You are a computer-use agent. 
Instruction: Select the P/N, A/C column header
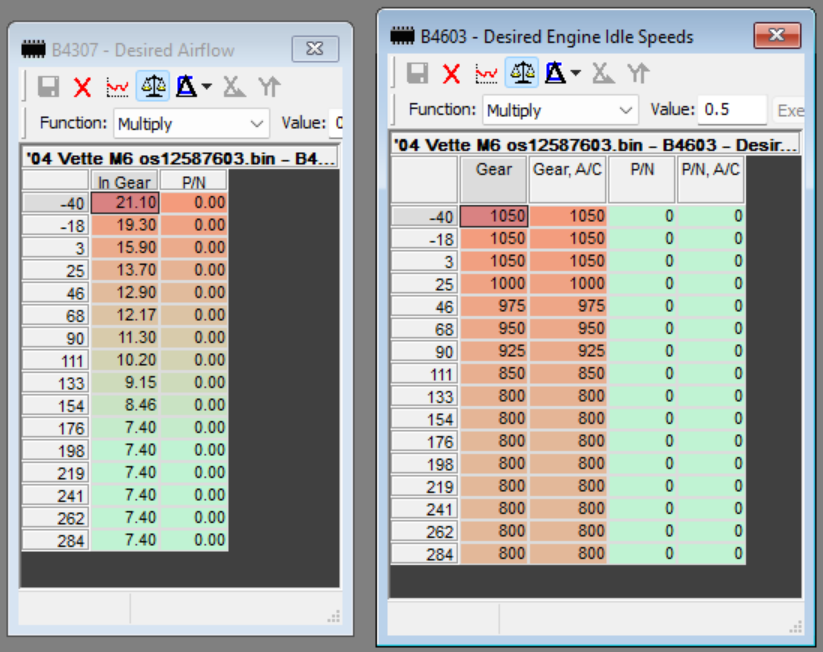pos(710,170)
